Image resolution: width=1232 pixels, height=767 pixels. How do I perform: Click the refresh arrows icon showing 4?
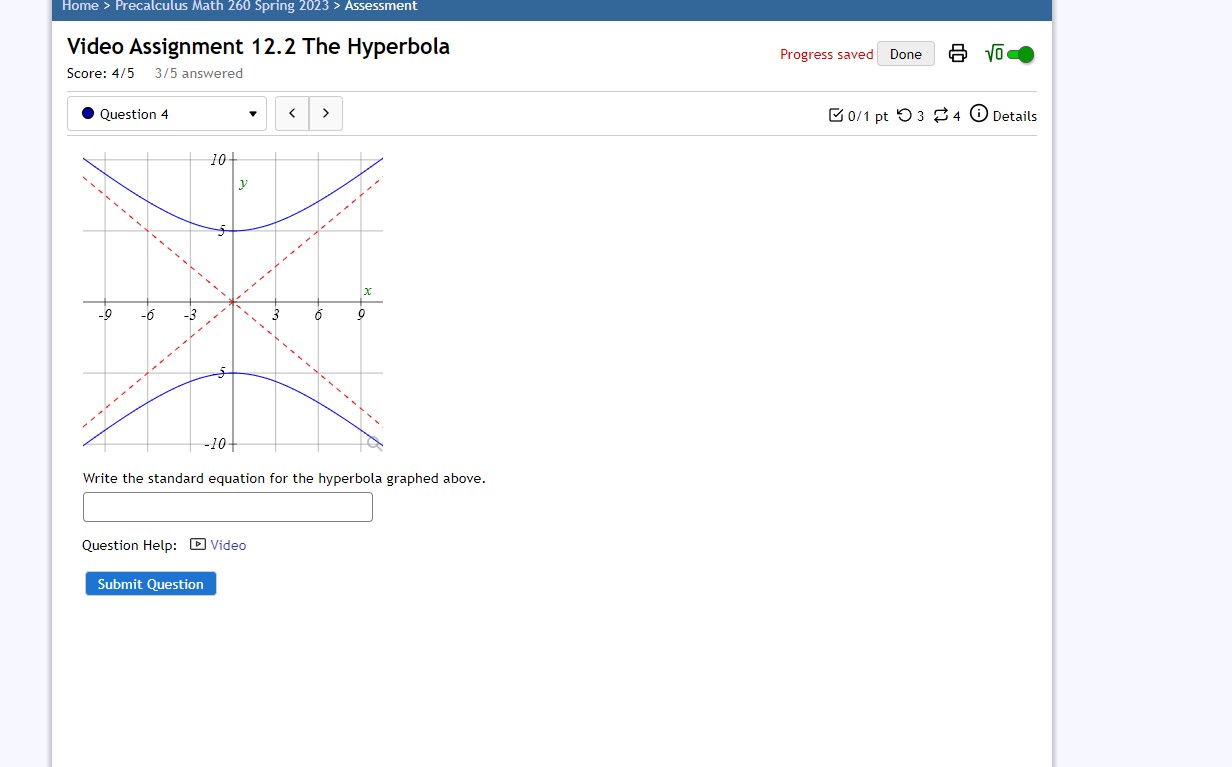940,115
